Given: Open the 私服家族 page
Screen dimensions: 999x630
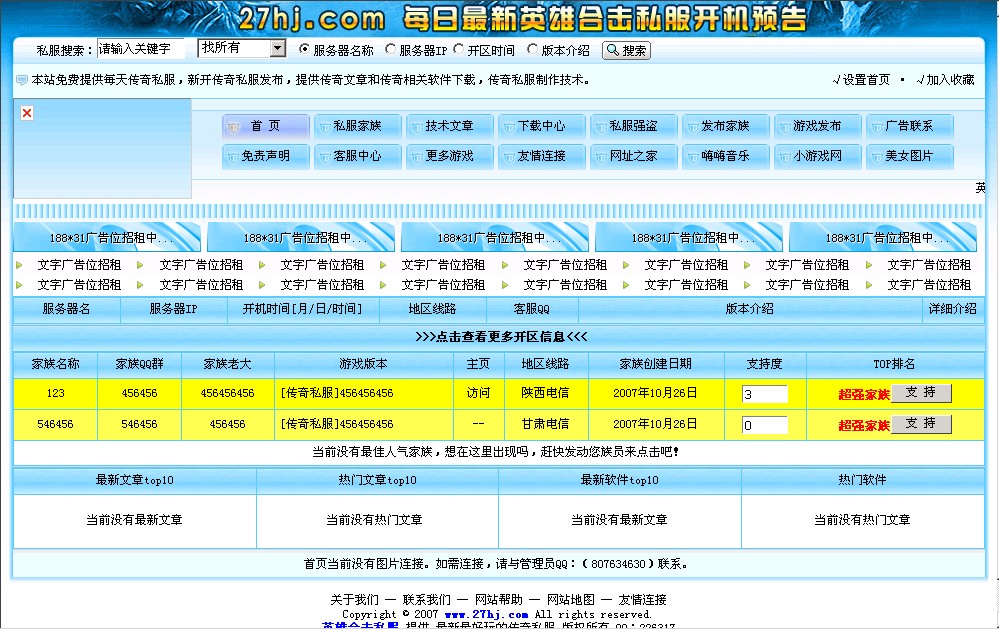Looking at the screenshot, I should (x=357, y=124).
